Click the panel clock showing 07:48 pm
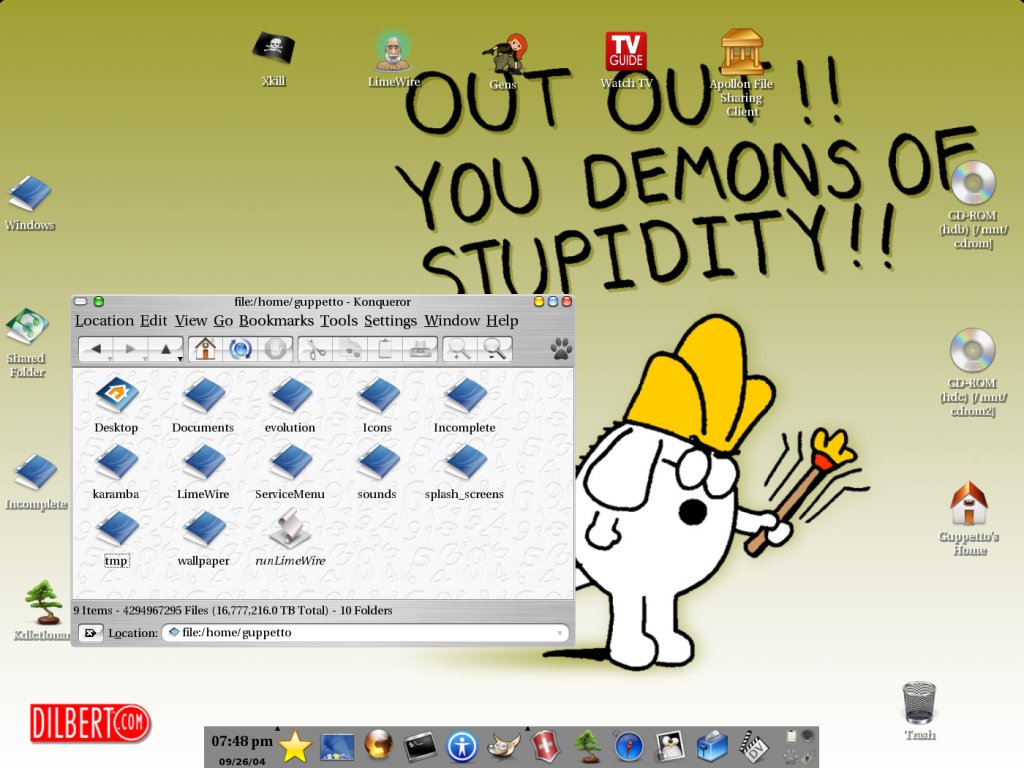Image resolution: width=1024 pixels, height=768 pixels. tap(242, 741)
